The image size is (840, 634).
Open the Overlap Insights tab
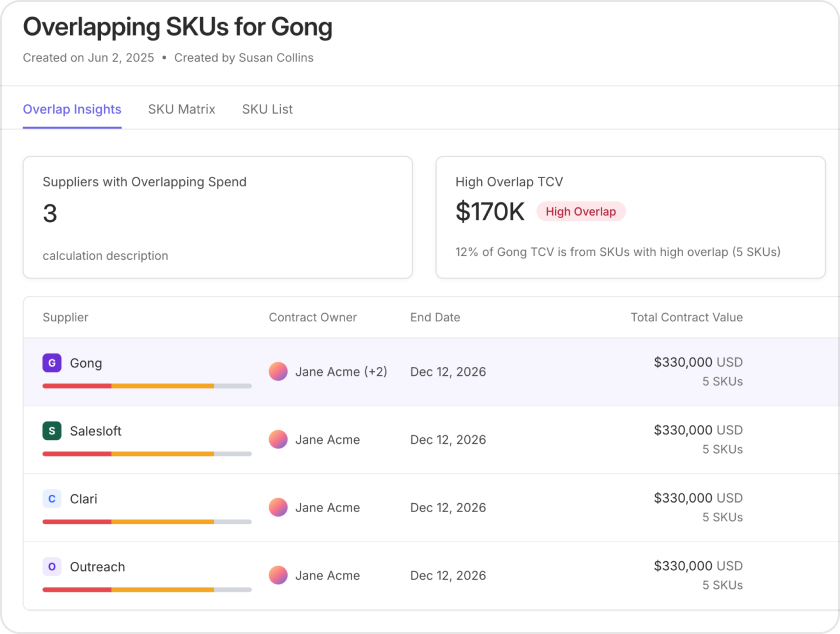tap(72, 109)
